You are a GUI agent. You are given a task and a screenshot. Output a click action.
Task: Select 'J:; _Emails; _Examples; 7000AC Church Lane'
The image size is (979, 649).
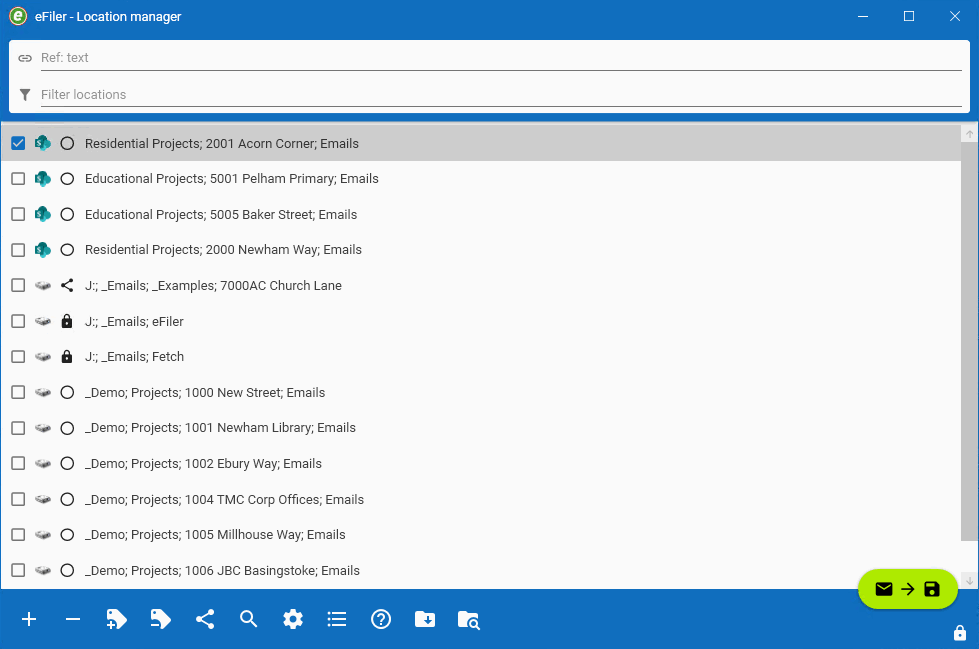[x=214, y=285]
